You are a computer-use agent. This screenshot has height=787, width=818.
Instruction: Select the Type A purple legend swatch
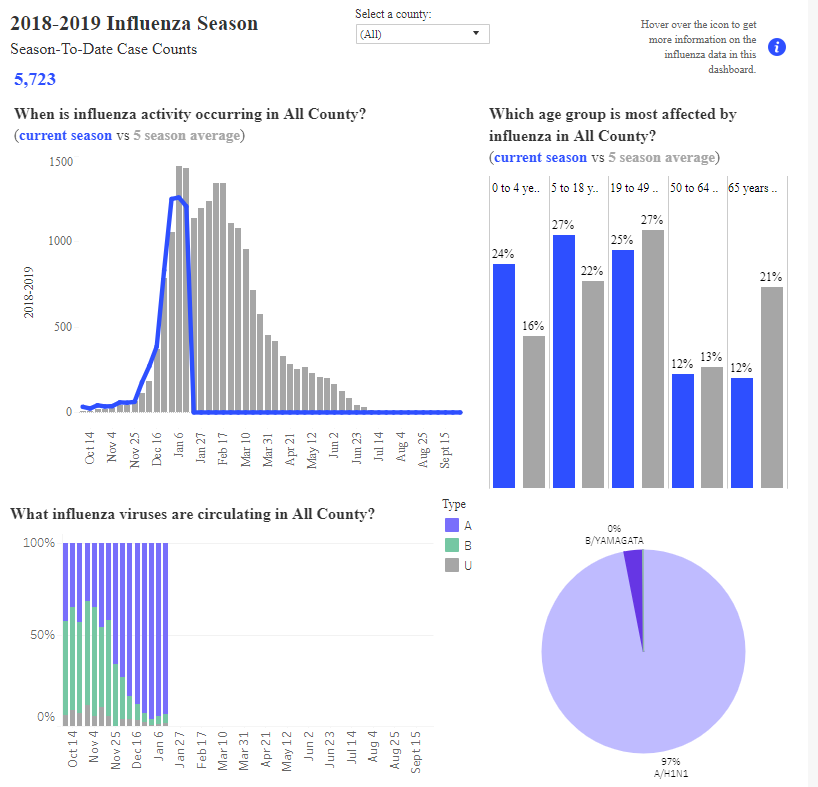point(452,525)
